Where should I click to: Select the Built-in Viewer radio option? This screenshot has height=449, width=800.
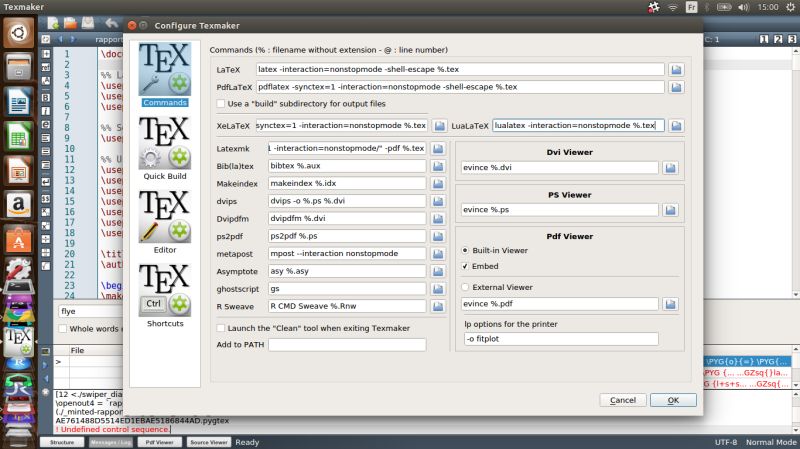click(x=465, y=251)
